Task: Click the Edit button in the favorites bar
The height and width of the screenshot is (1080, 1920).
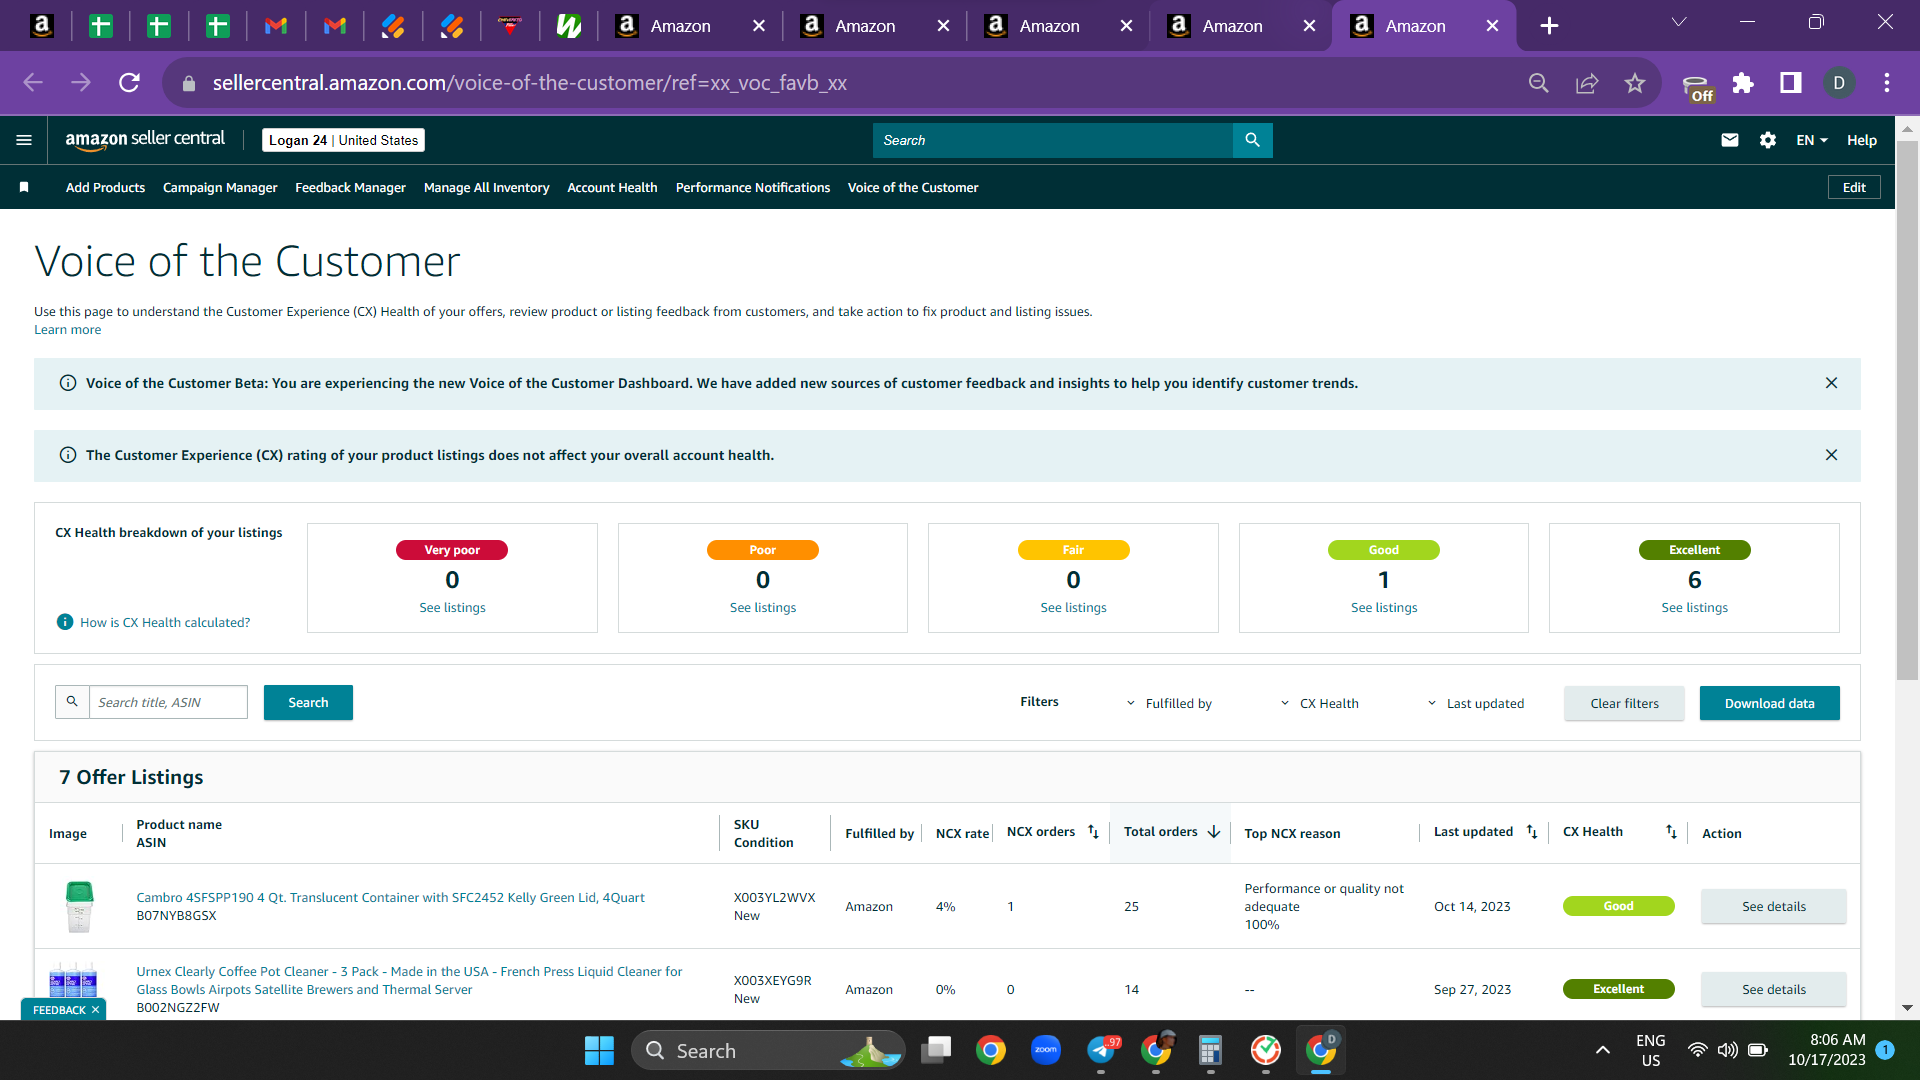Action: pyautogui.click(x=1854, y=187)
